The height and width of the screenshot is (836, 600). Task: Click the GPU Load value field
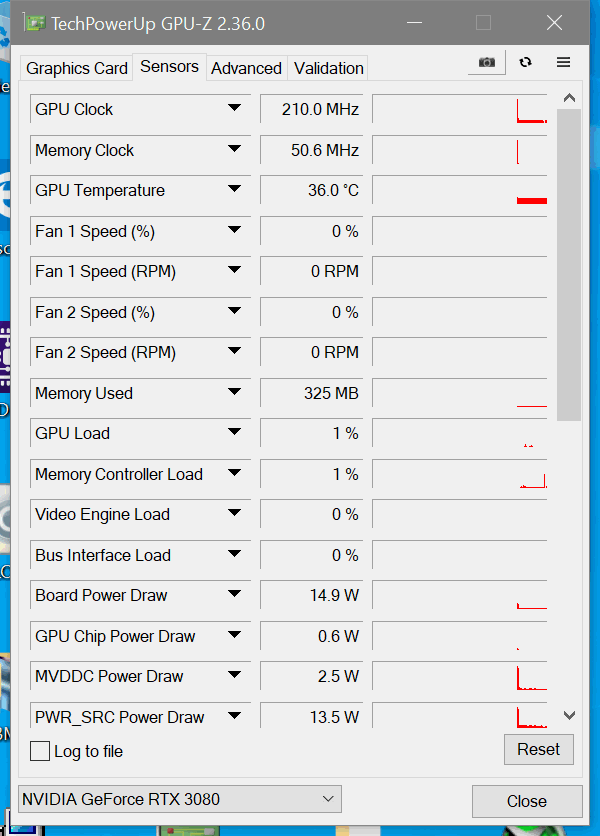(x=310, y=433)
